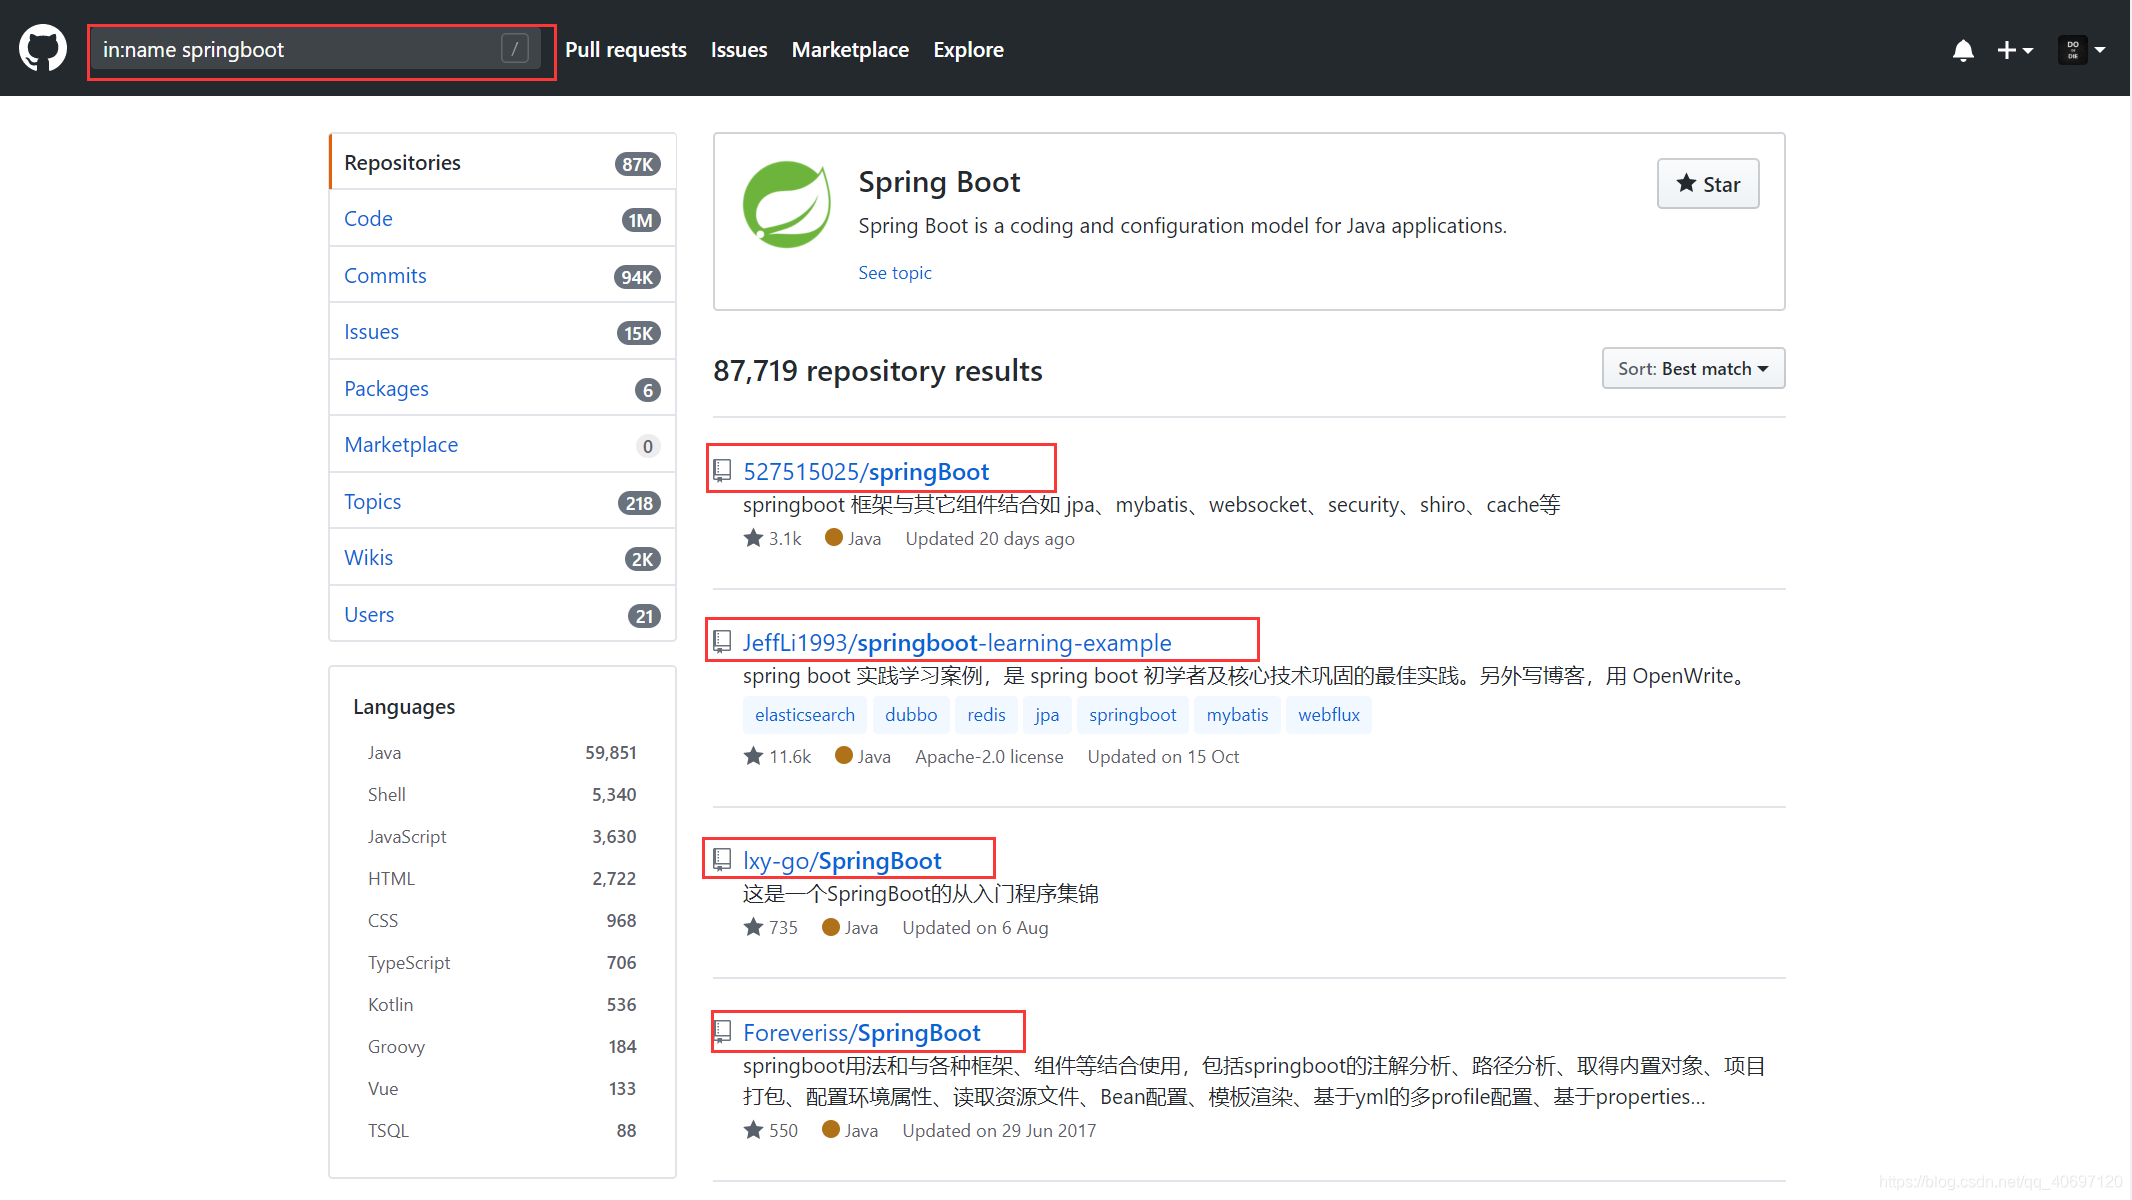Filter results by TSQL language
This screenshot has height=1200, width=2132.
coord(502,1131)
